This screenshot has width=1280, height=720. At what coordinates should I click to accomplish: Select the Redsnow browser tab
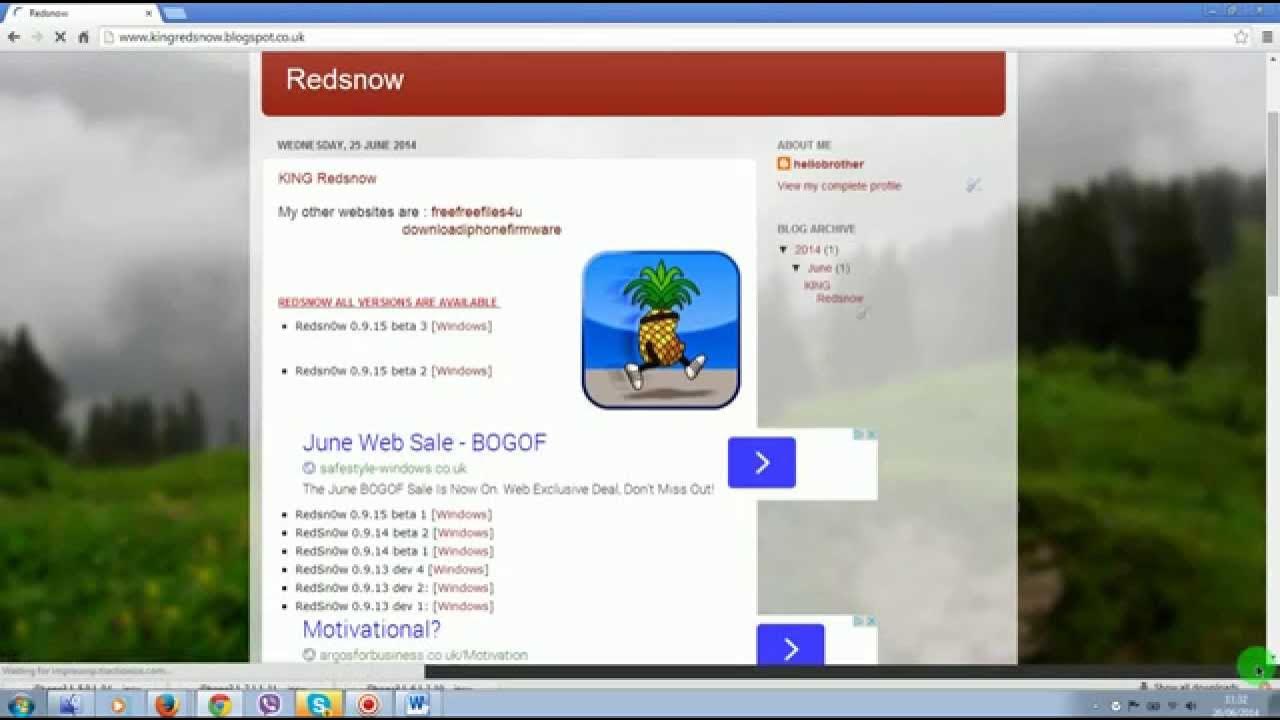pyautogui.click(x=82, y=13)
